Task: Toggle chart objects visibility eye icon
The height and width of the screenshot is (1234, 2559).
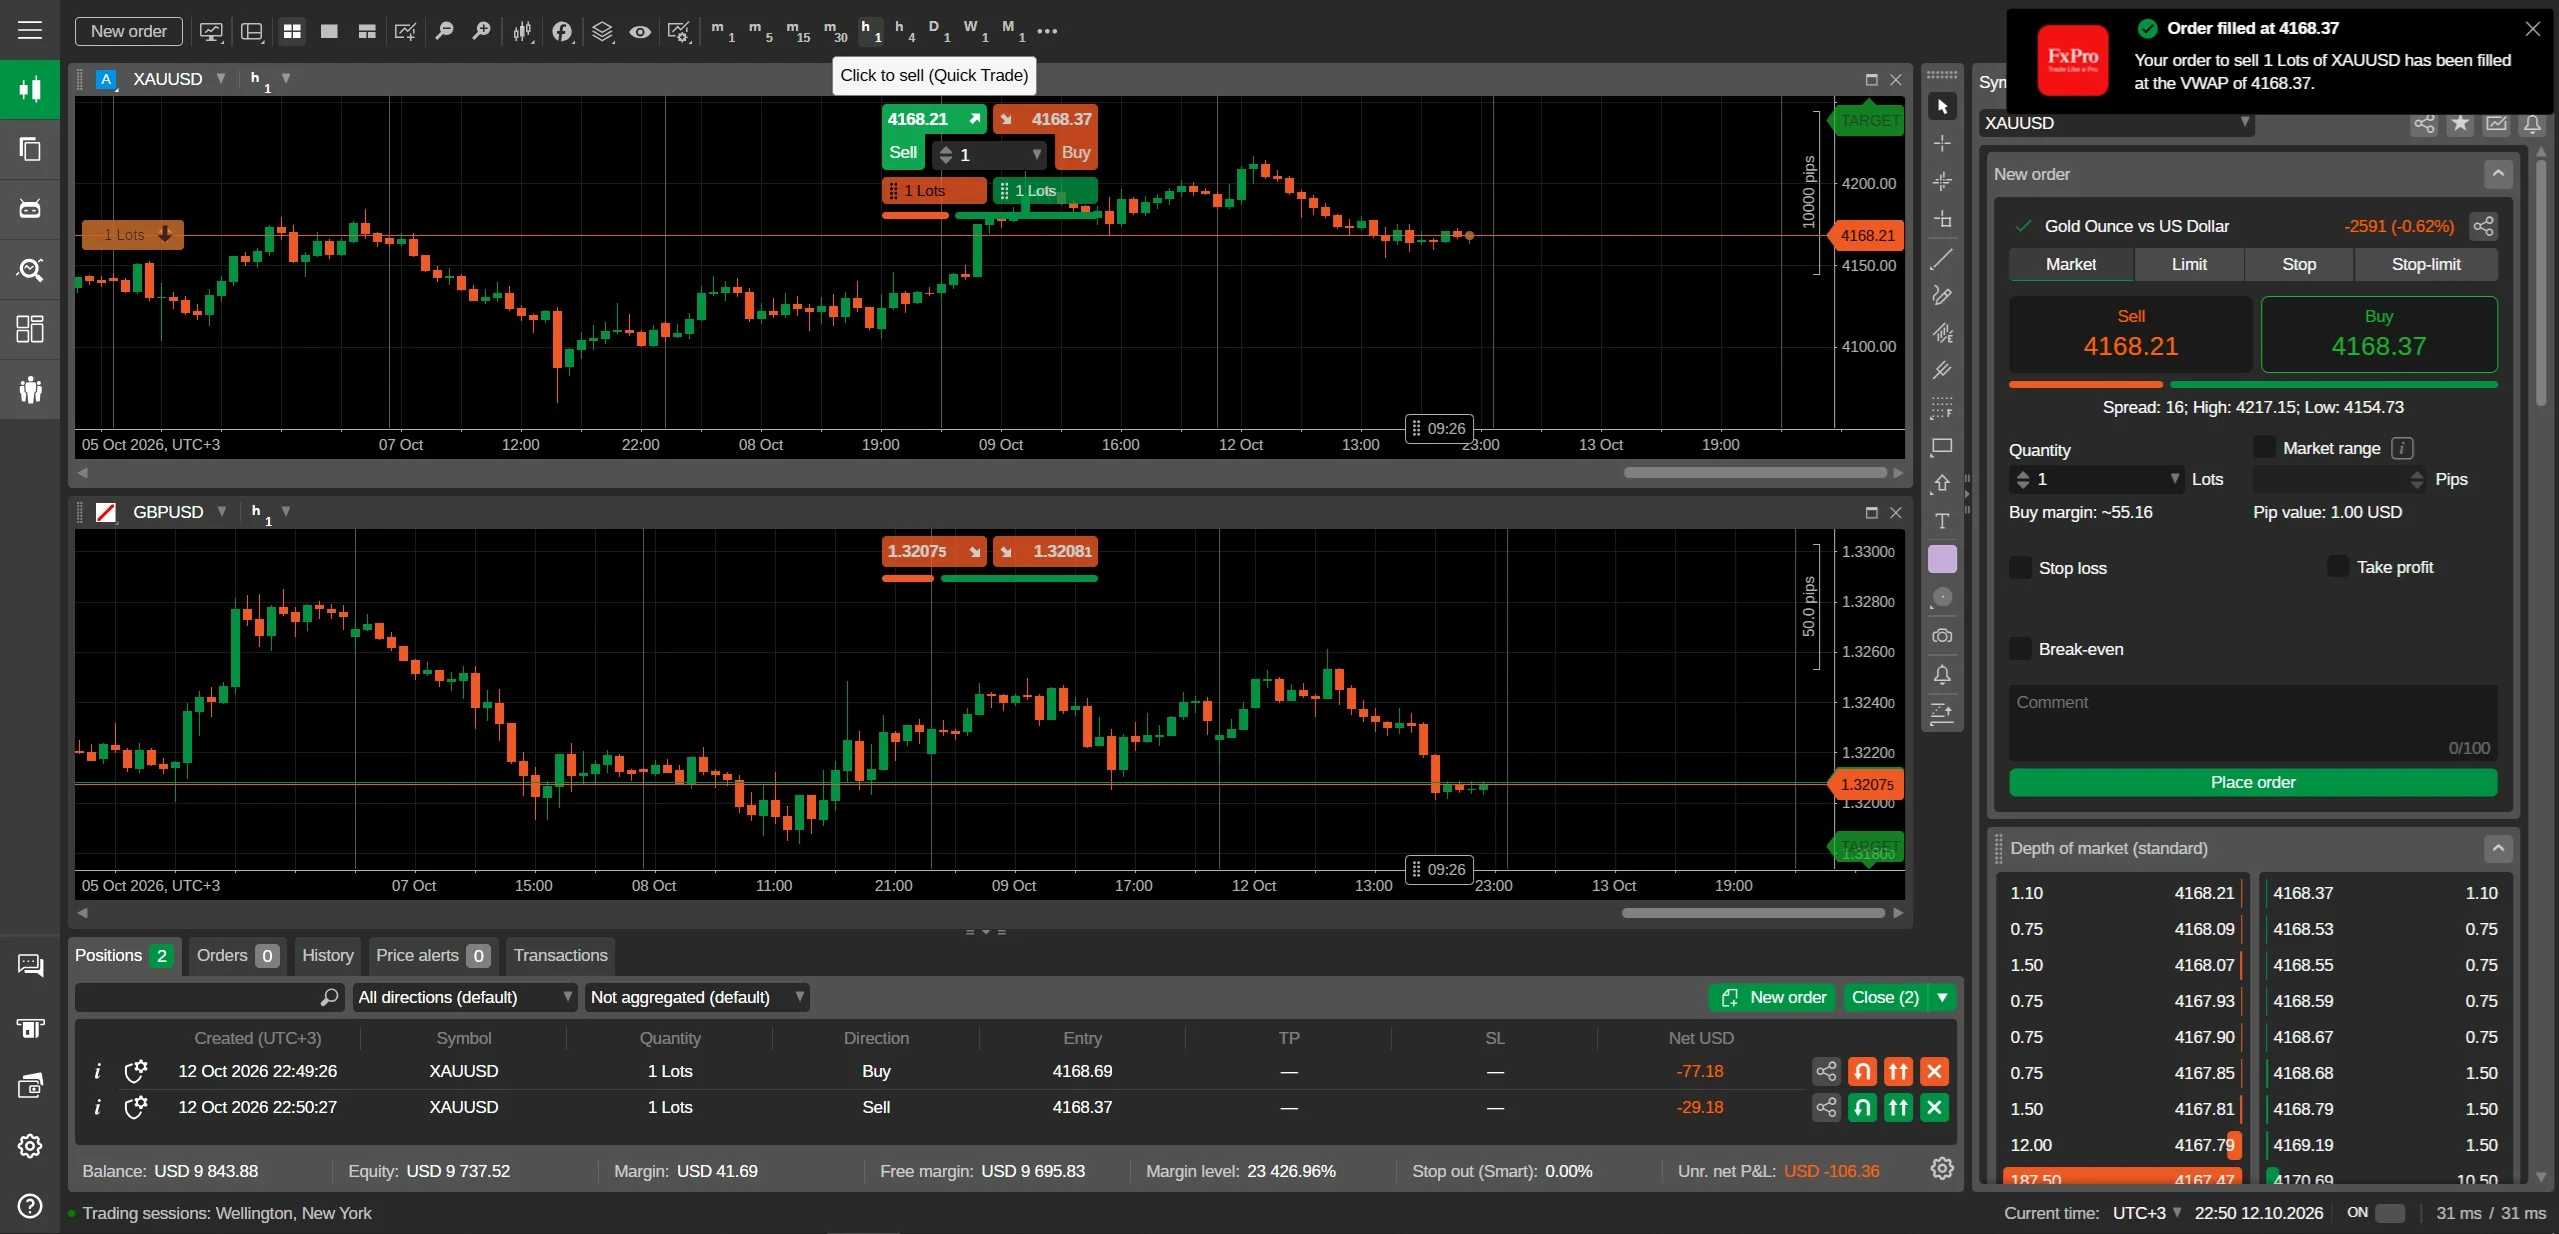Action: pos(640,31)
